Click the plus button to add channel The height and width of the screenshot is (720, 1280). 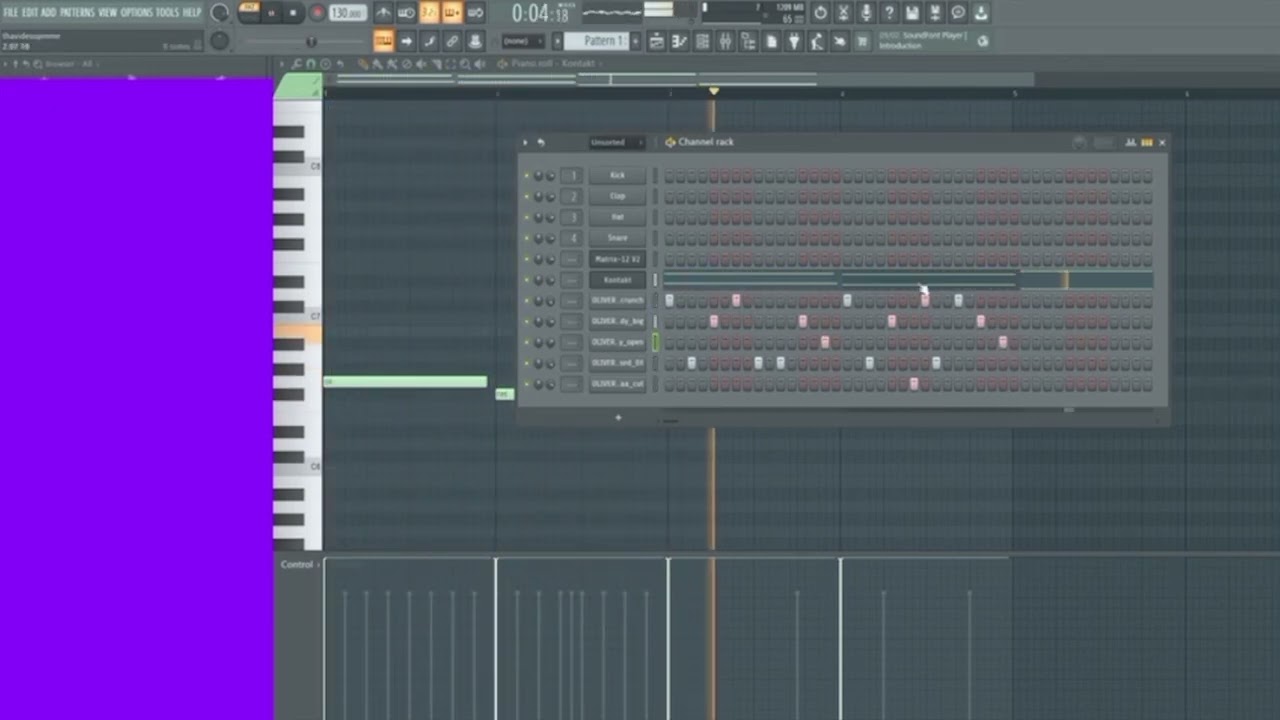coord(618,417)
